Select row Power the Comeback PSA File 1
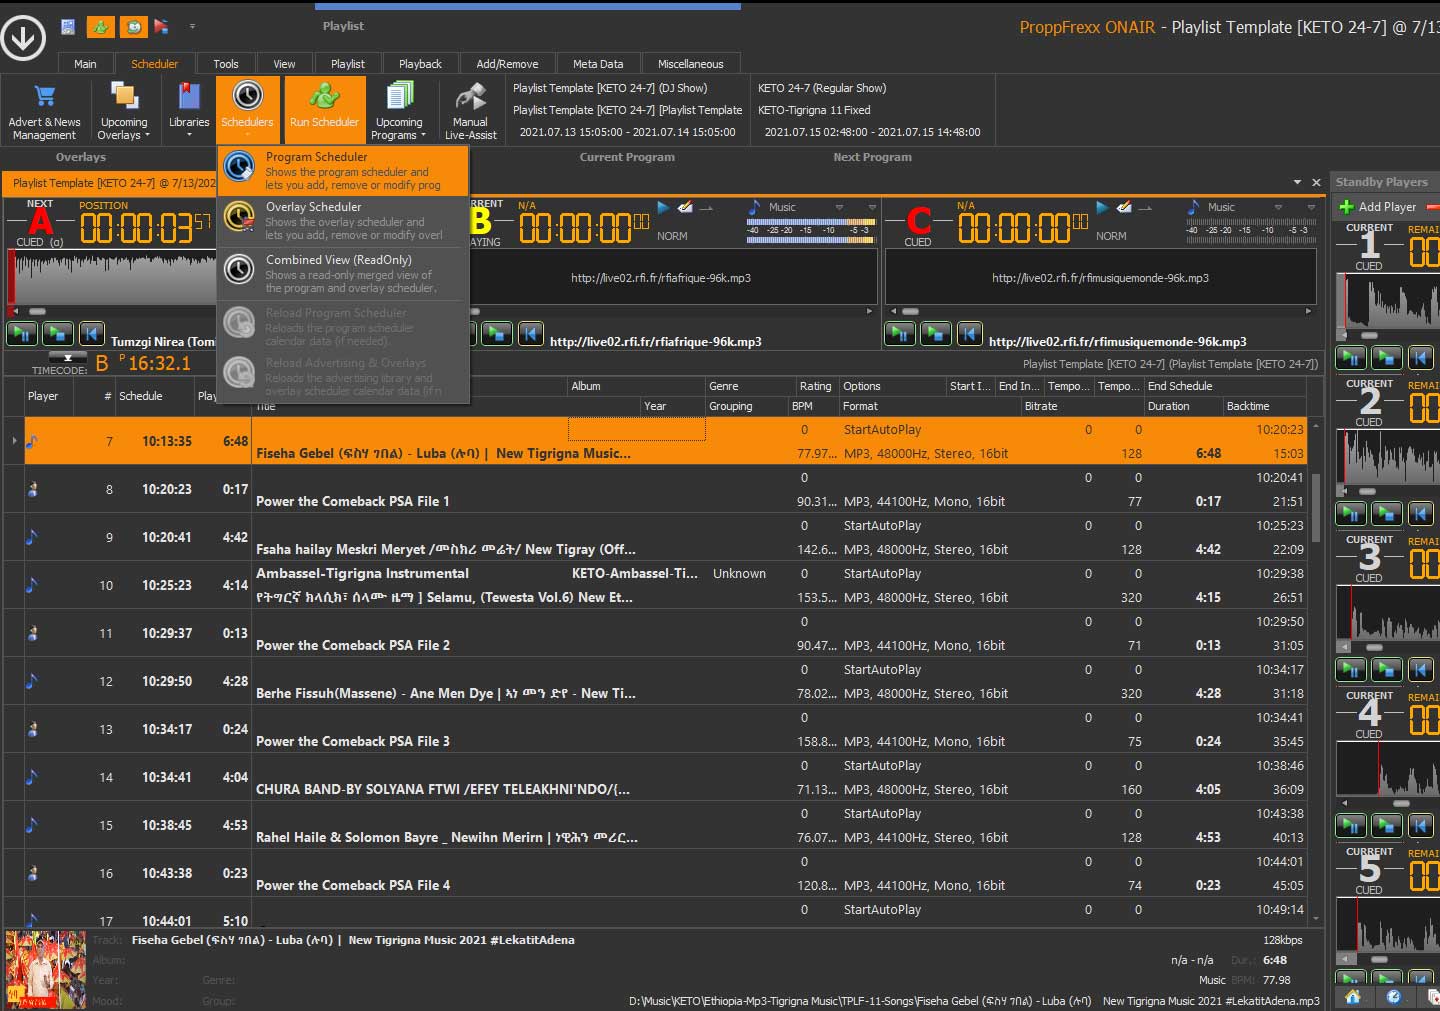1440x1011 pixels. 655,490
